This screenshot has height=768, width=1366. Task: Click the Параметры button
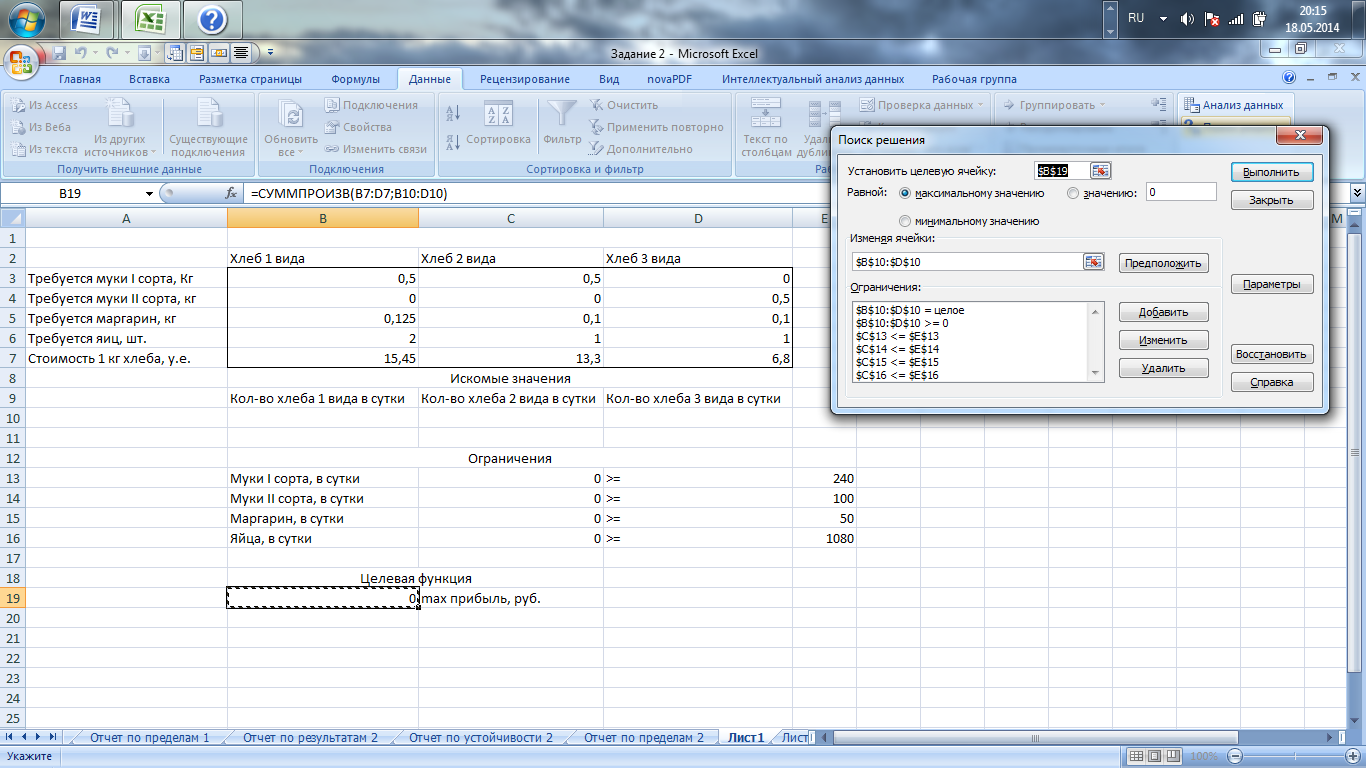click(1271, 284)
